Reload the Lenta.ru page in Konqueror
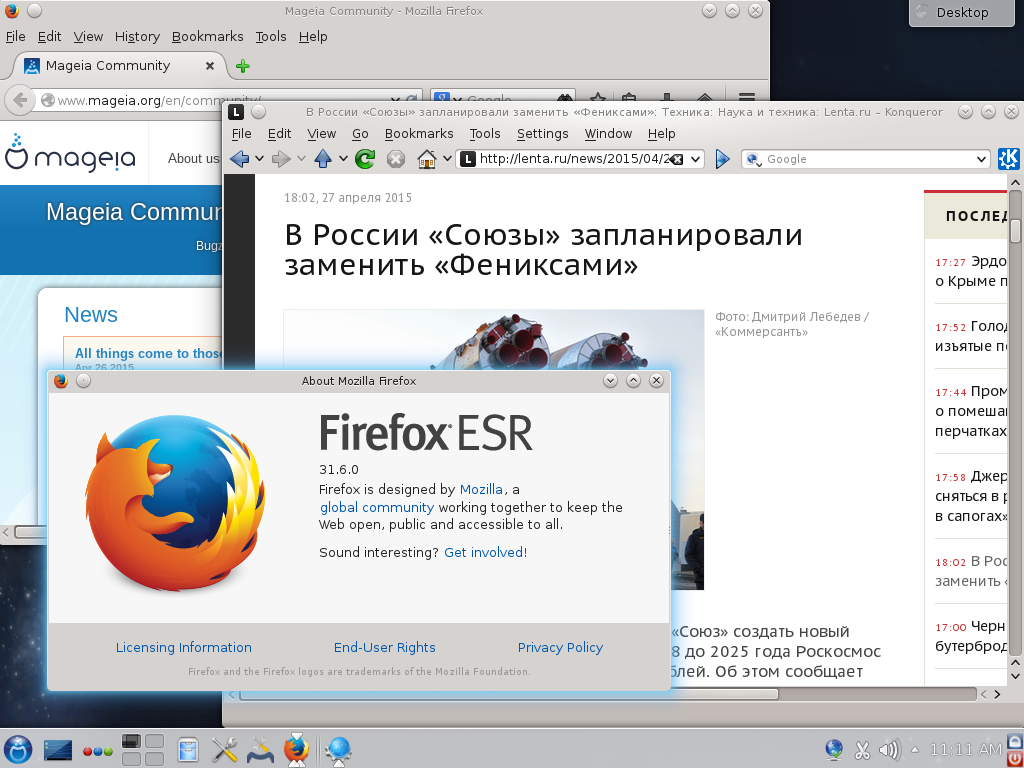 pos(365,159)
